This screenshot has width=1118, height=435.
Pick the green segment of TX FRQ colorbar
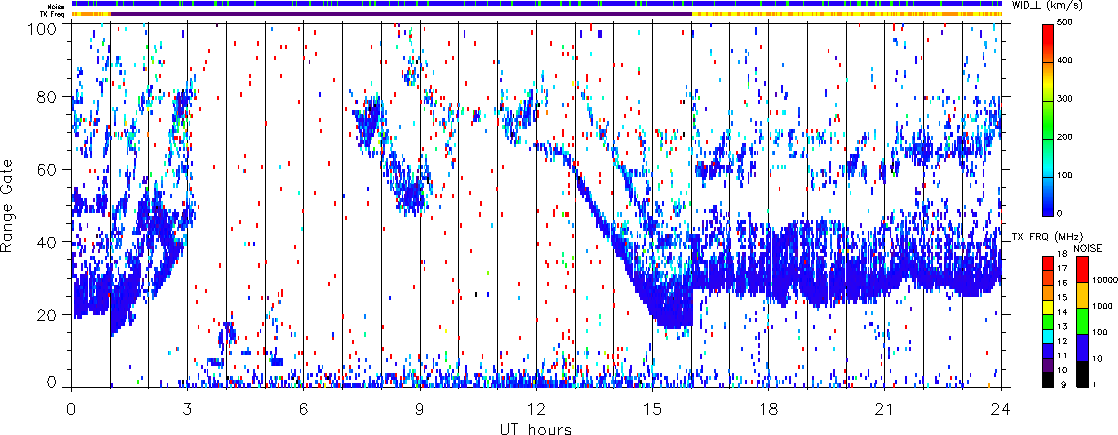tap(1048, 322)
